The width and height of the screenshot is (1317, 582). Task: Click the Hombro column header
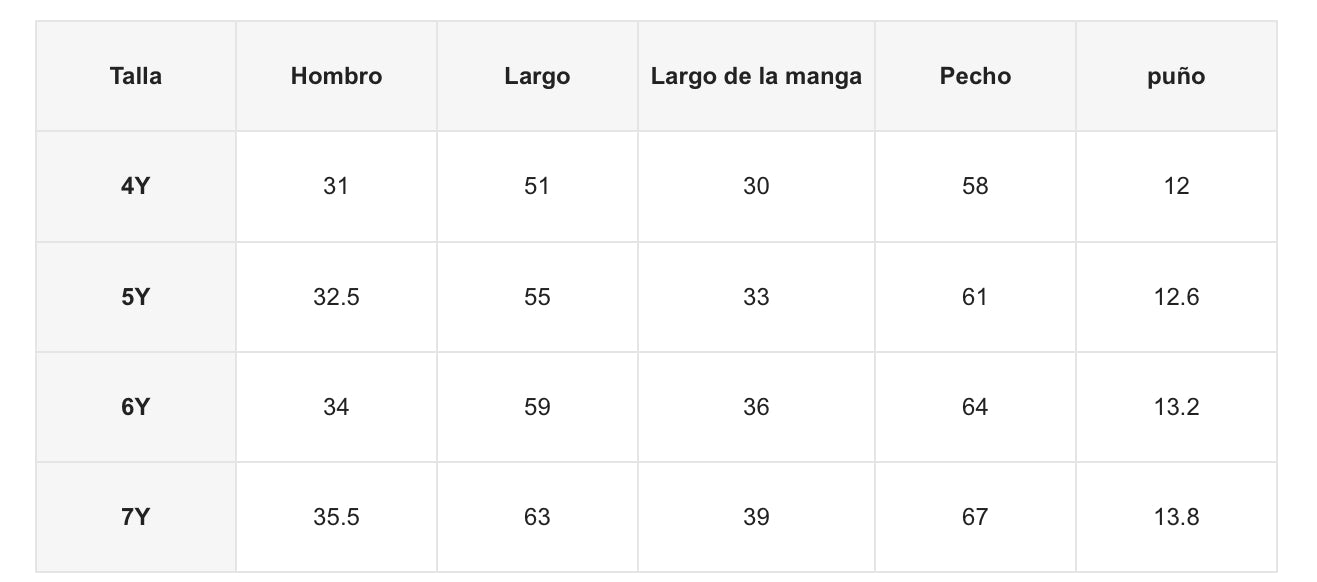(x=336, y=76)
